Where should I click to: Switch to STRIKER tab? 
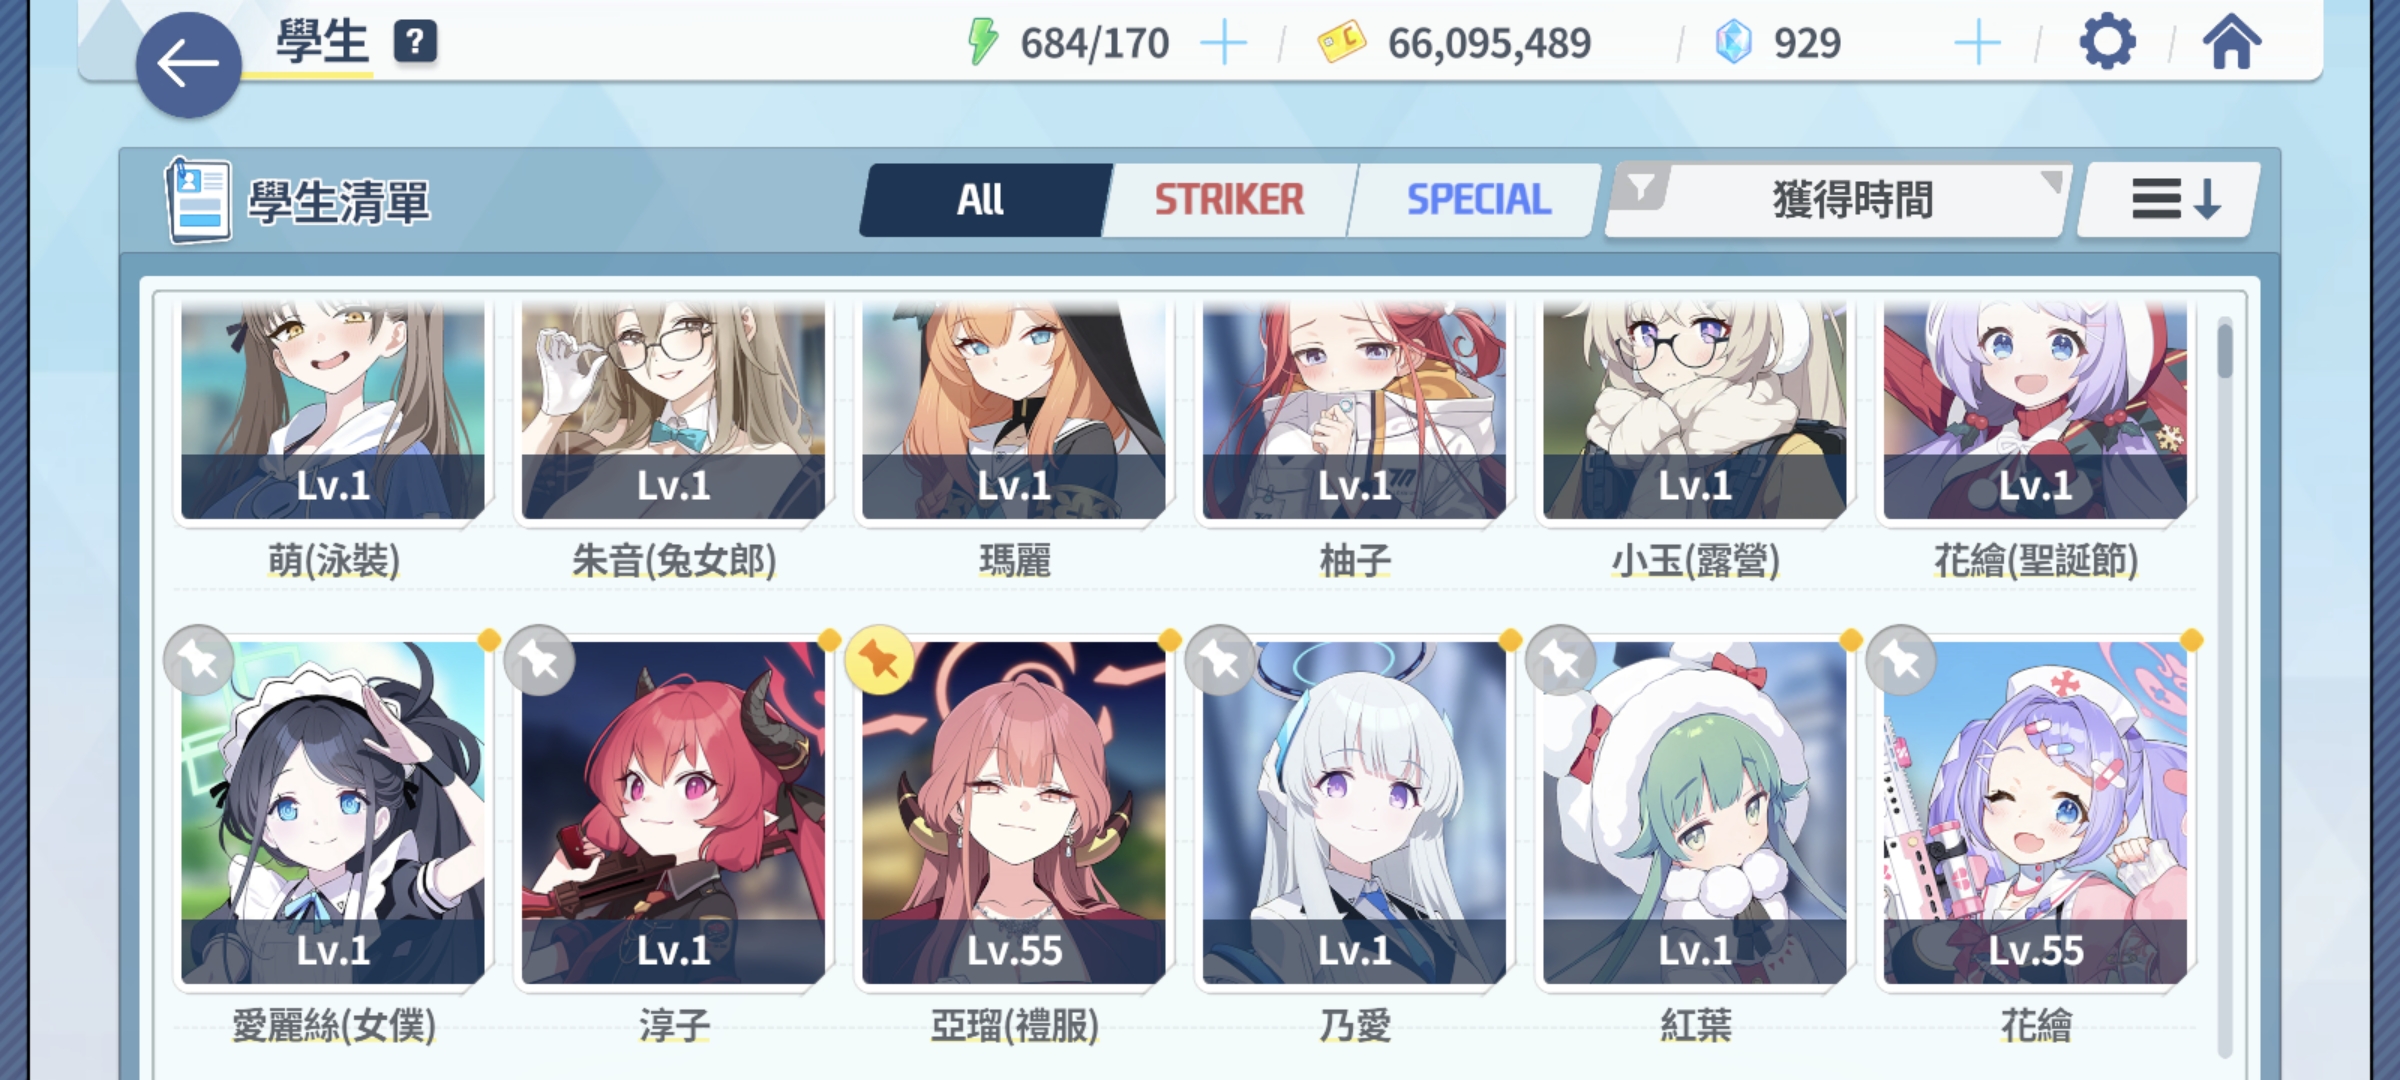[1229, 200]
